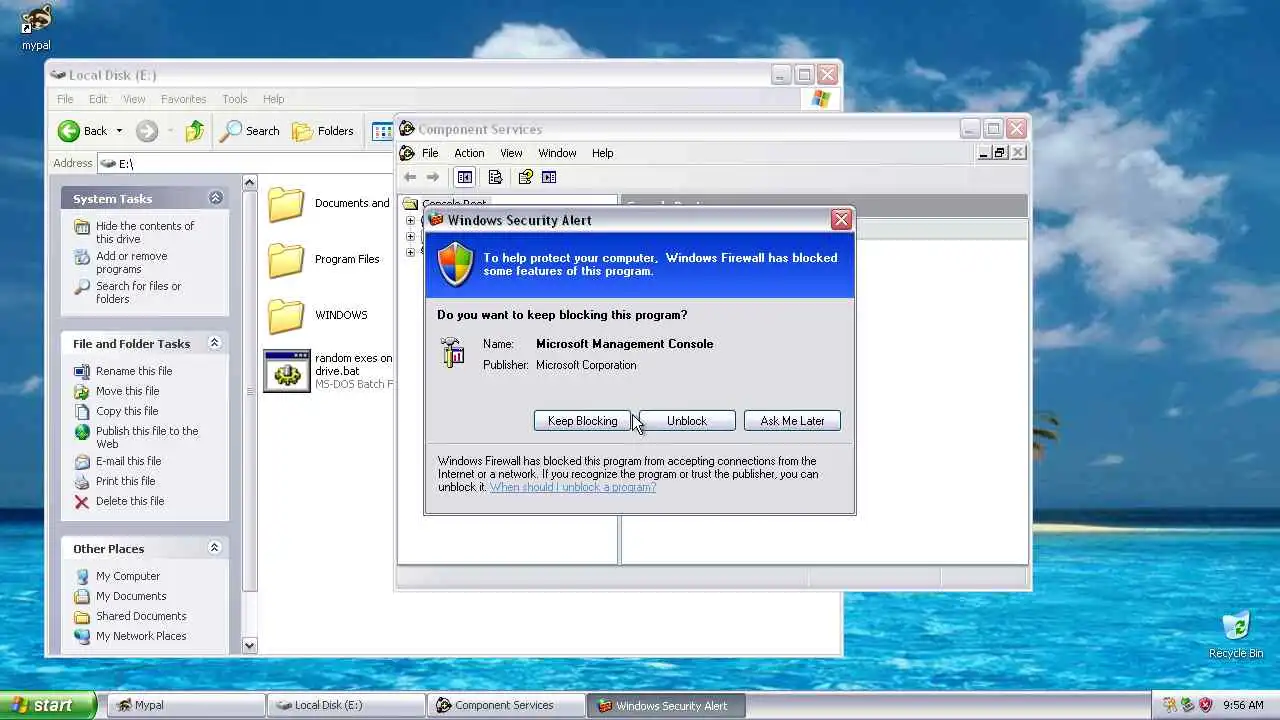Switch to Local Disk (E:) taskbar button
1280x720 pixels.
coord(346,705)
